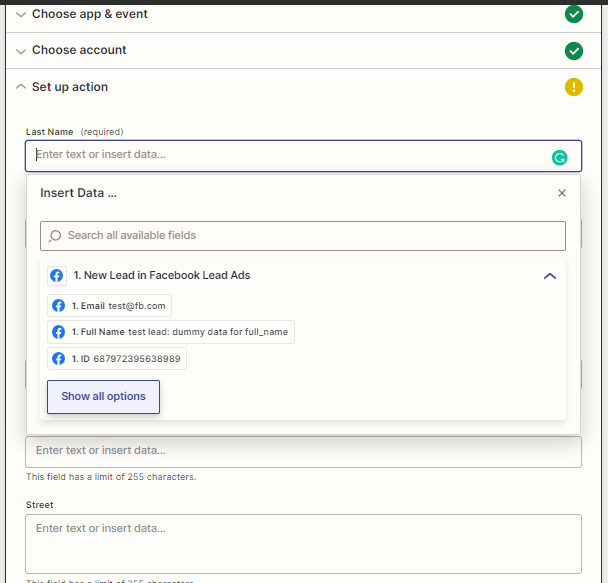Click the Street text input area
The height and width of the screenshot is (583, 608).
[x=303, y=544]
